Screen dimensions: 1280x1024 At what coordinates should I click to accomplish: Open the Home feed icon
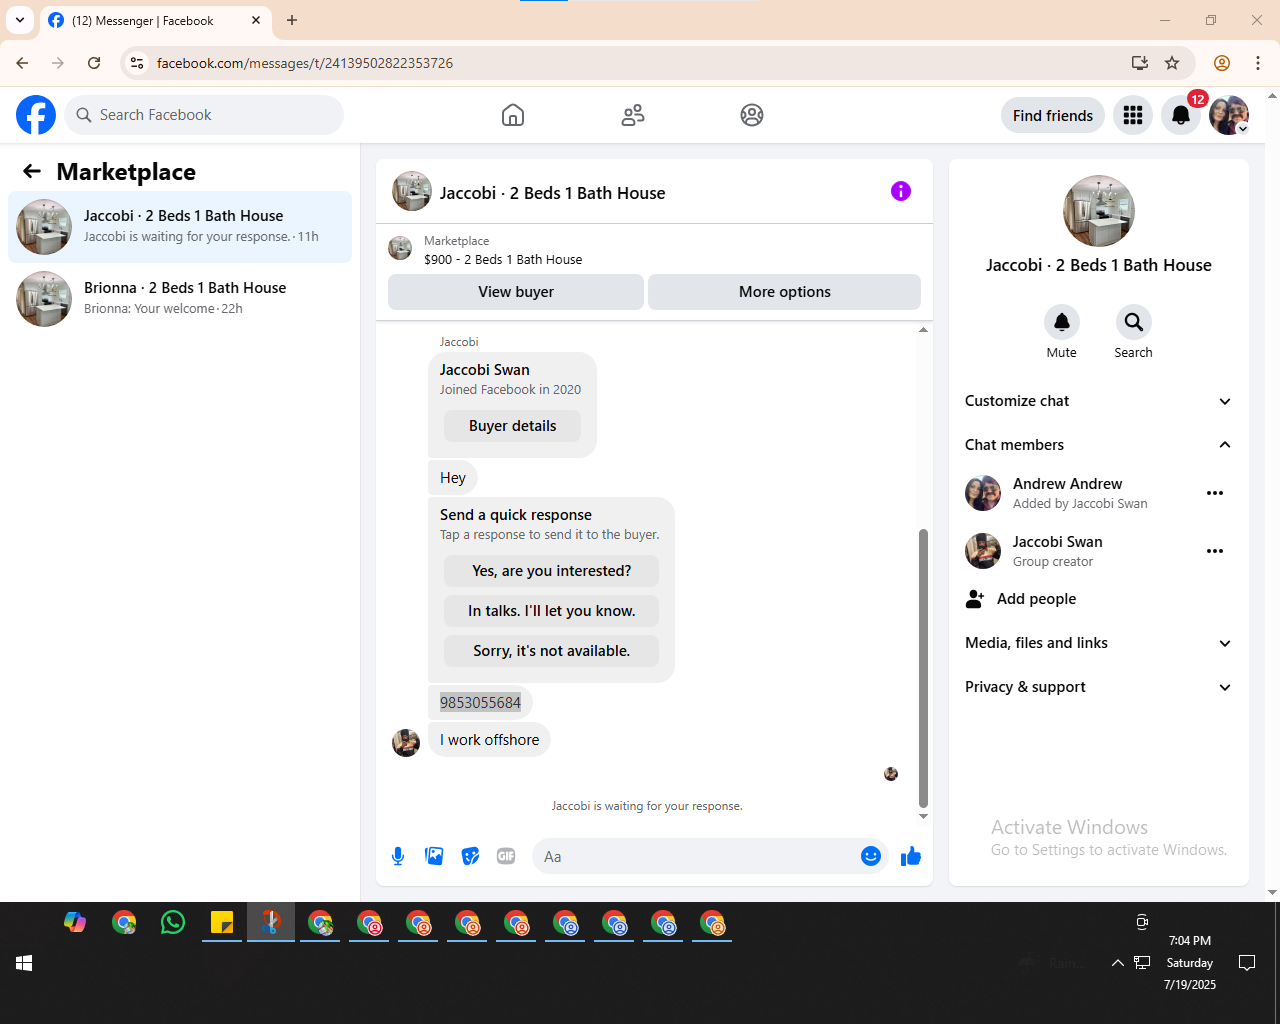click(x=513, y=115)
